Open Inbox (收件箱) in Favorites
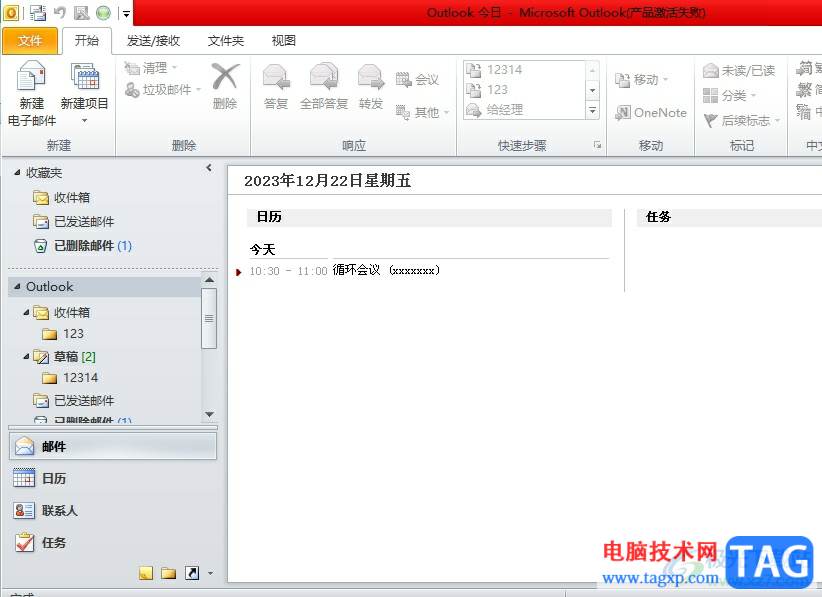Screen dimensions: 822x597 (x=61, y=198)
